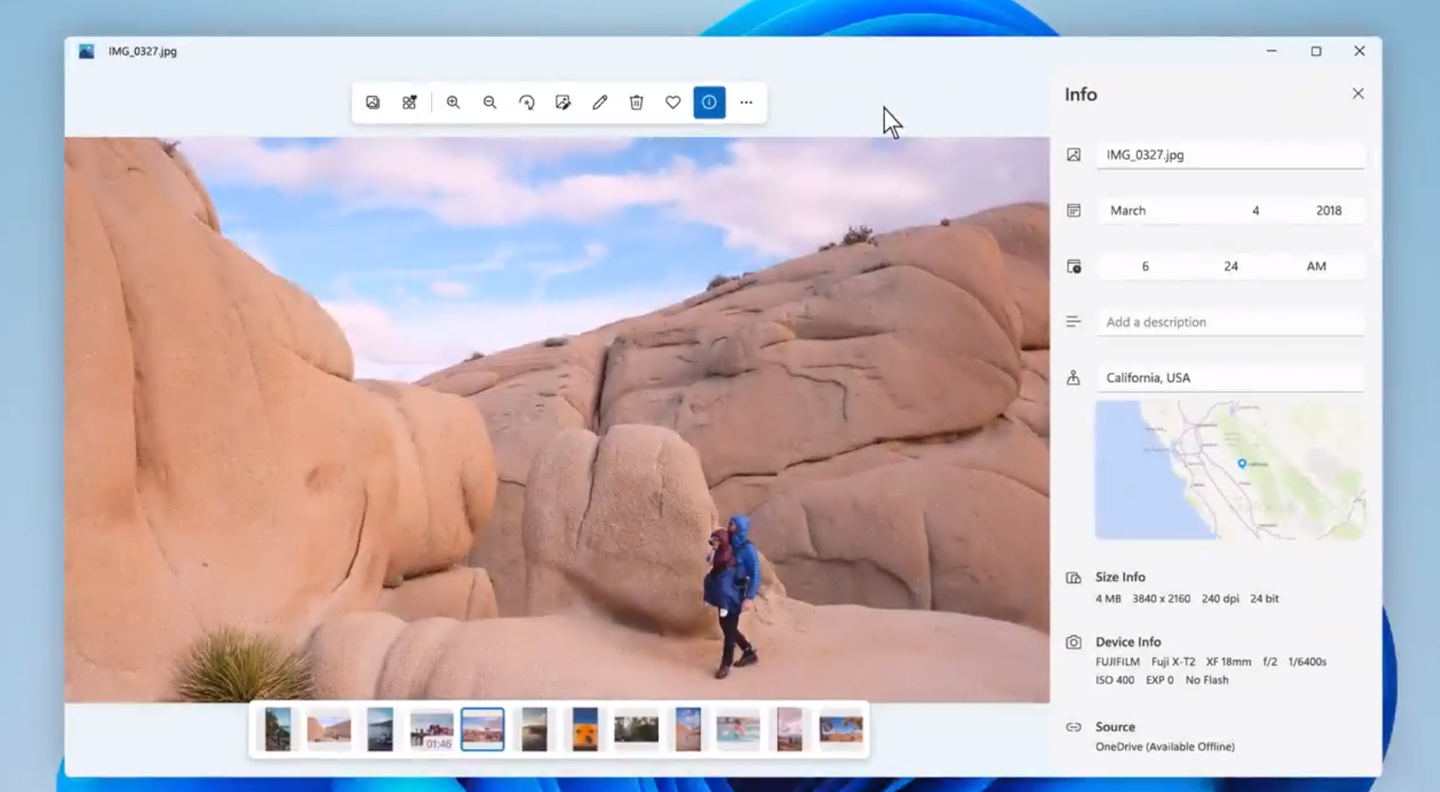Close the Info panel
The height and width of the screenshot is (792, 1440).
(x=1358, y=93)
